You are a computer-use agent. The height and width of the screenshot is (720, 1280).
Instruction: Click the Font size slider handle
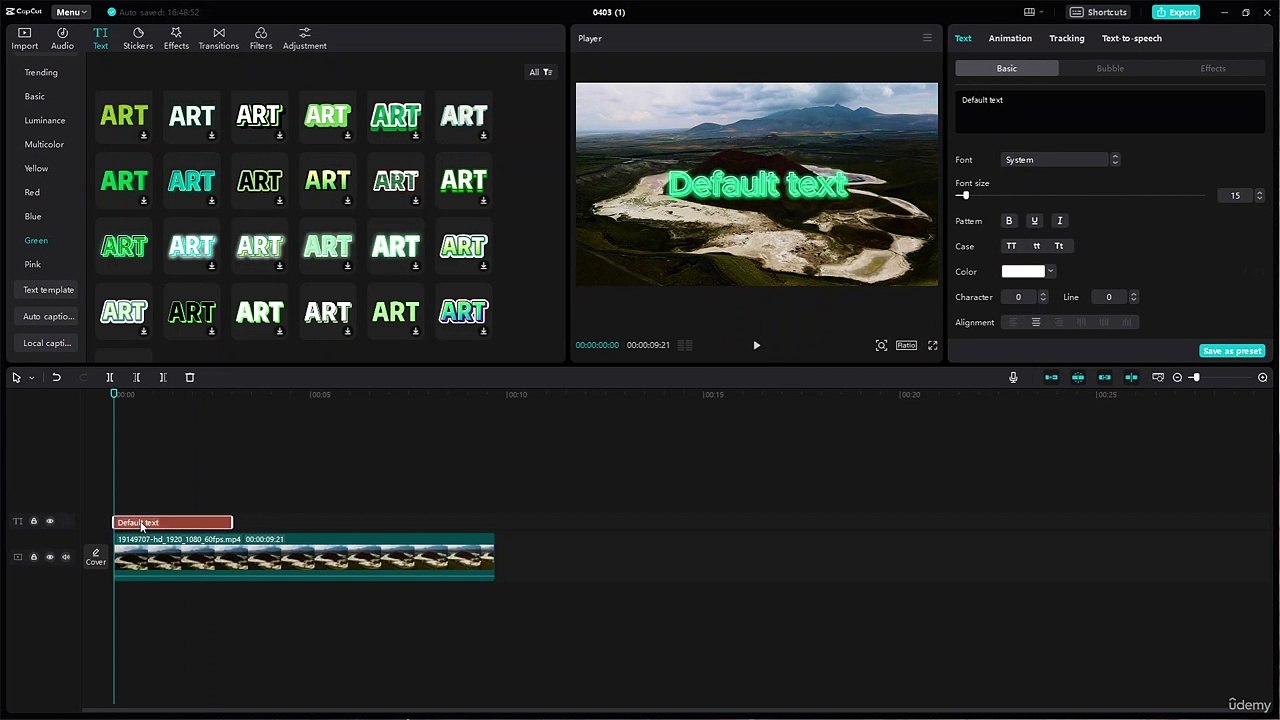[x=965, y=196]
